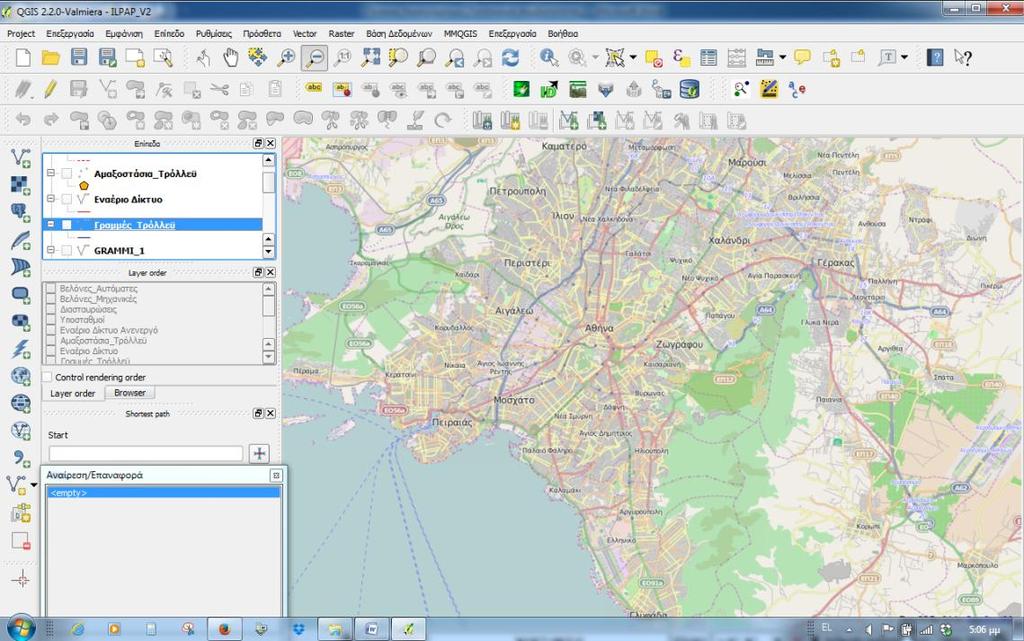
Task: Toggle editing with the yellow pencil icon
Action: point(50,89)
